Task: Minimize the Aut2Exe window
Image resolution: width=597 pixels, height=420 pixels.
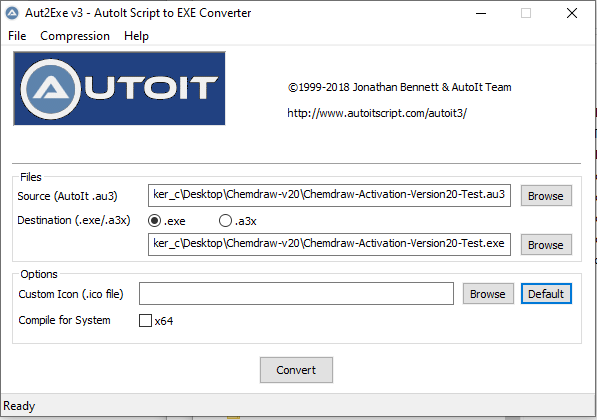Action: [481, 13]
